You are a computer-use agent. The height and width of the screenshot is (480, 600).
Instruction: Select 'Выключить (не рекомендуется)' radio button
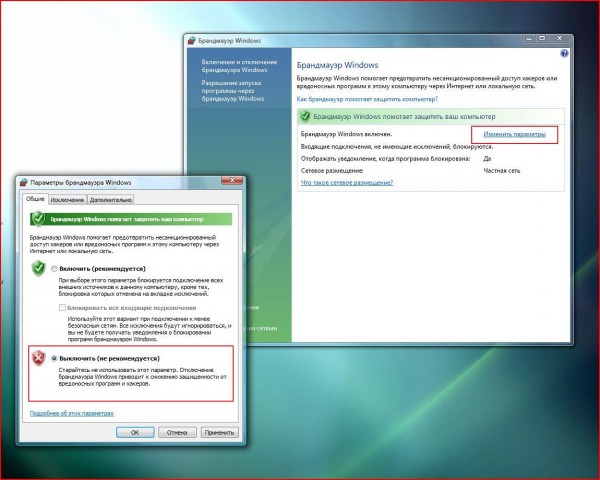(54, 359)
